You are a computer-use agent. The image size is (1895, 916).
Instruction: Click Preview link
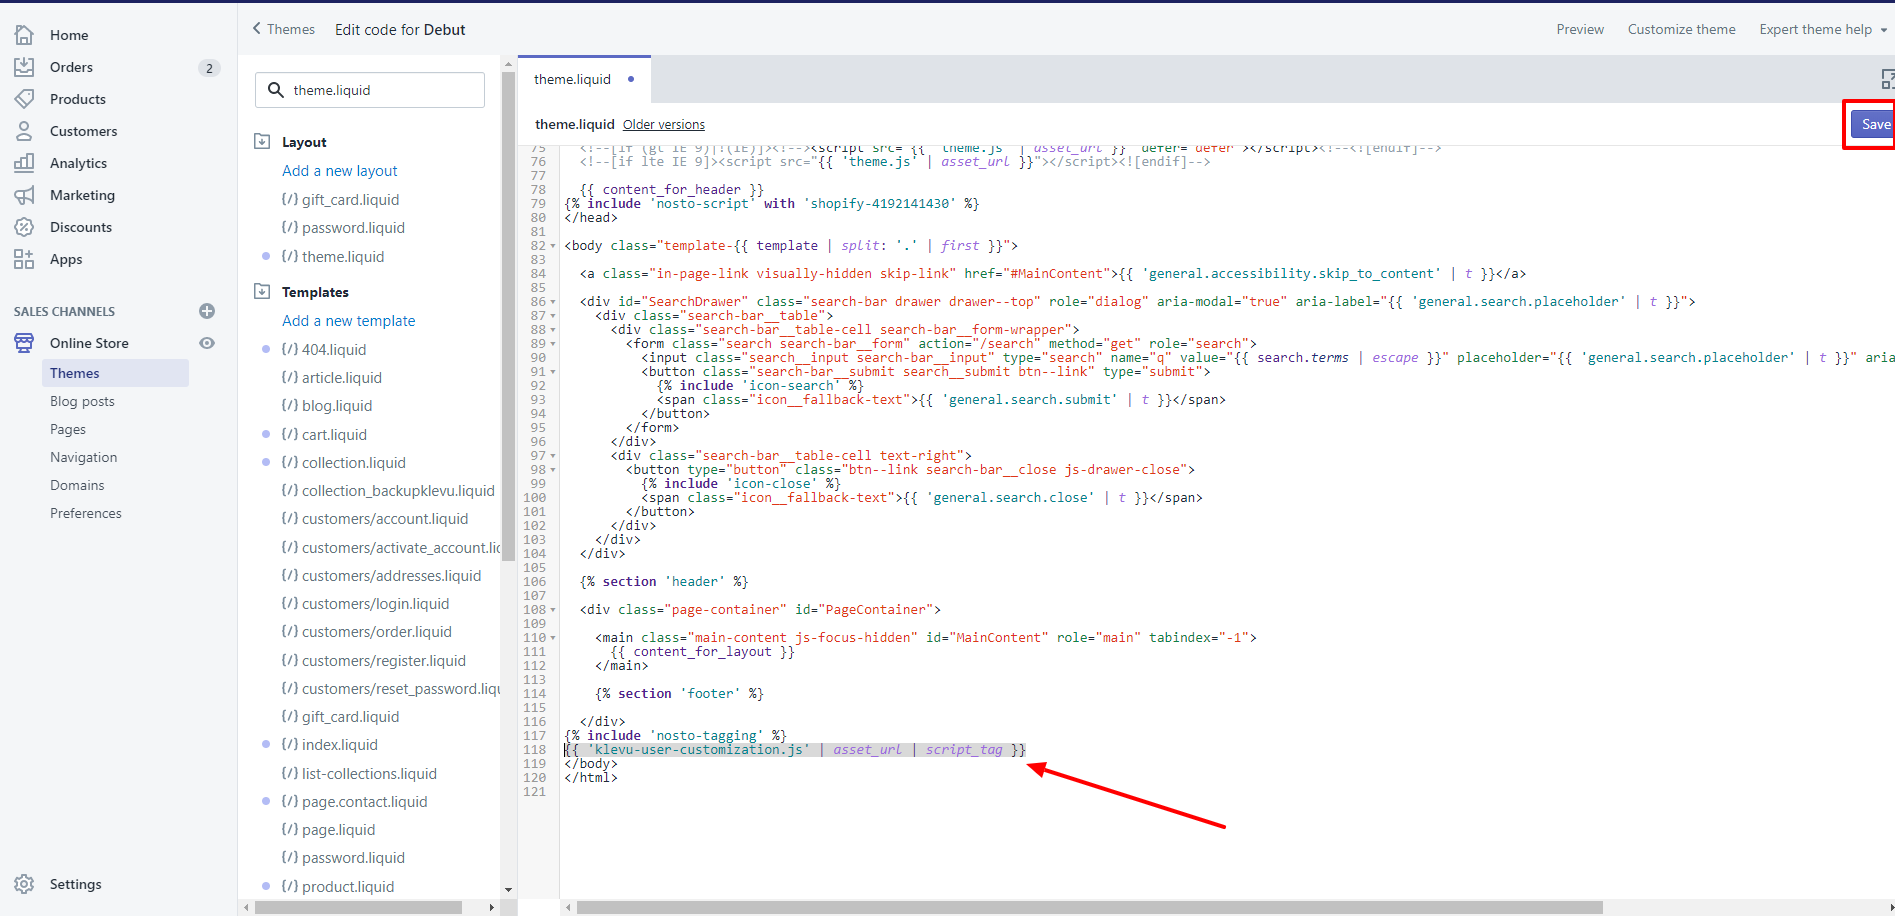pyautogui.click(x=1580, y=29)
